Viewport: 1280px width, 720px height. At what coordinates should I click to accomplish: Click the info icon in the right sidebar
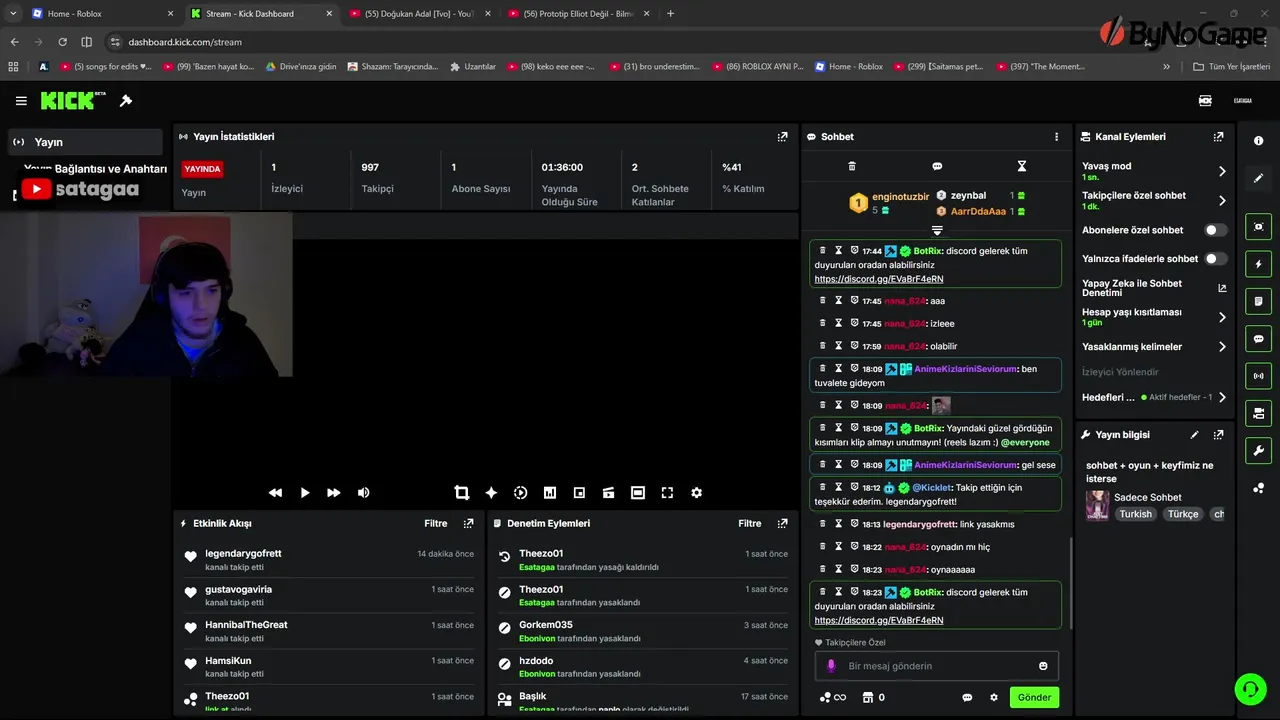pos(1258,141)
